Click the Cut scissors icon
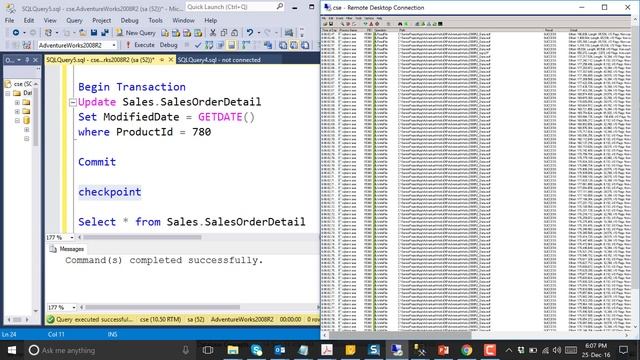This screenshot has width=640, height=360. 213,33
